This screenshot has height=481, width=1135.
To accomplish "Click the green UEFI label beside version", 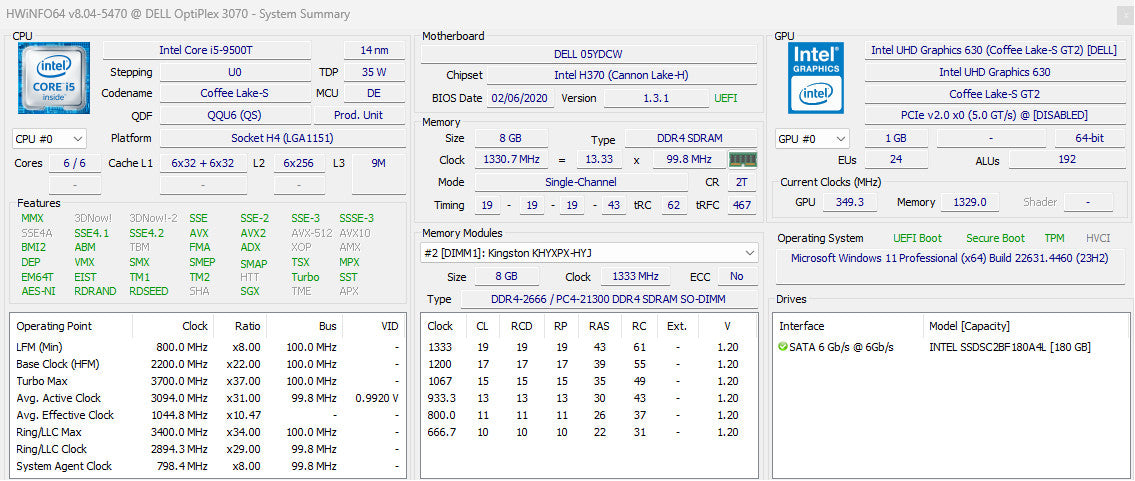I will tap(725, 98).
